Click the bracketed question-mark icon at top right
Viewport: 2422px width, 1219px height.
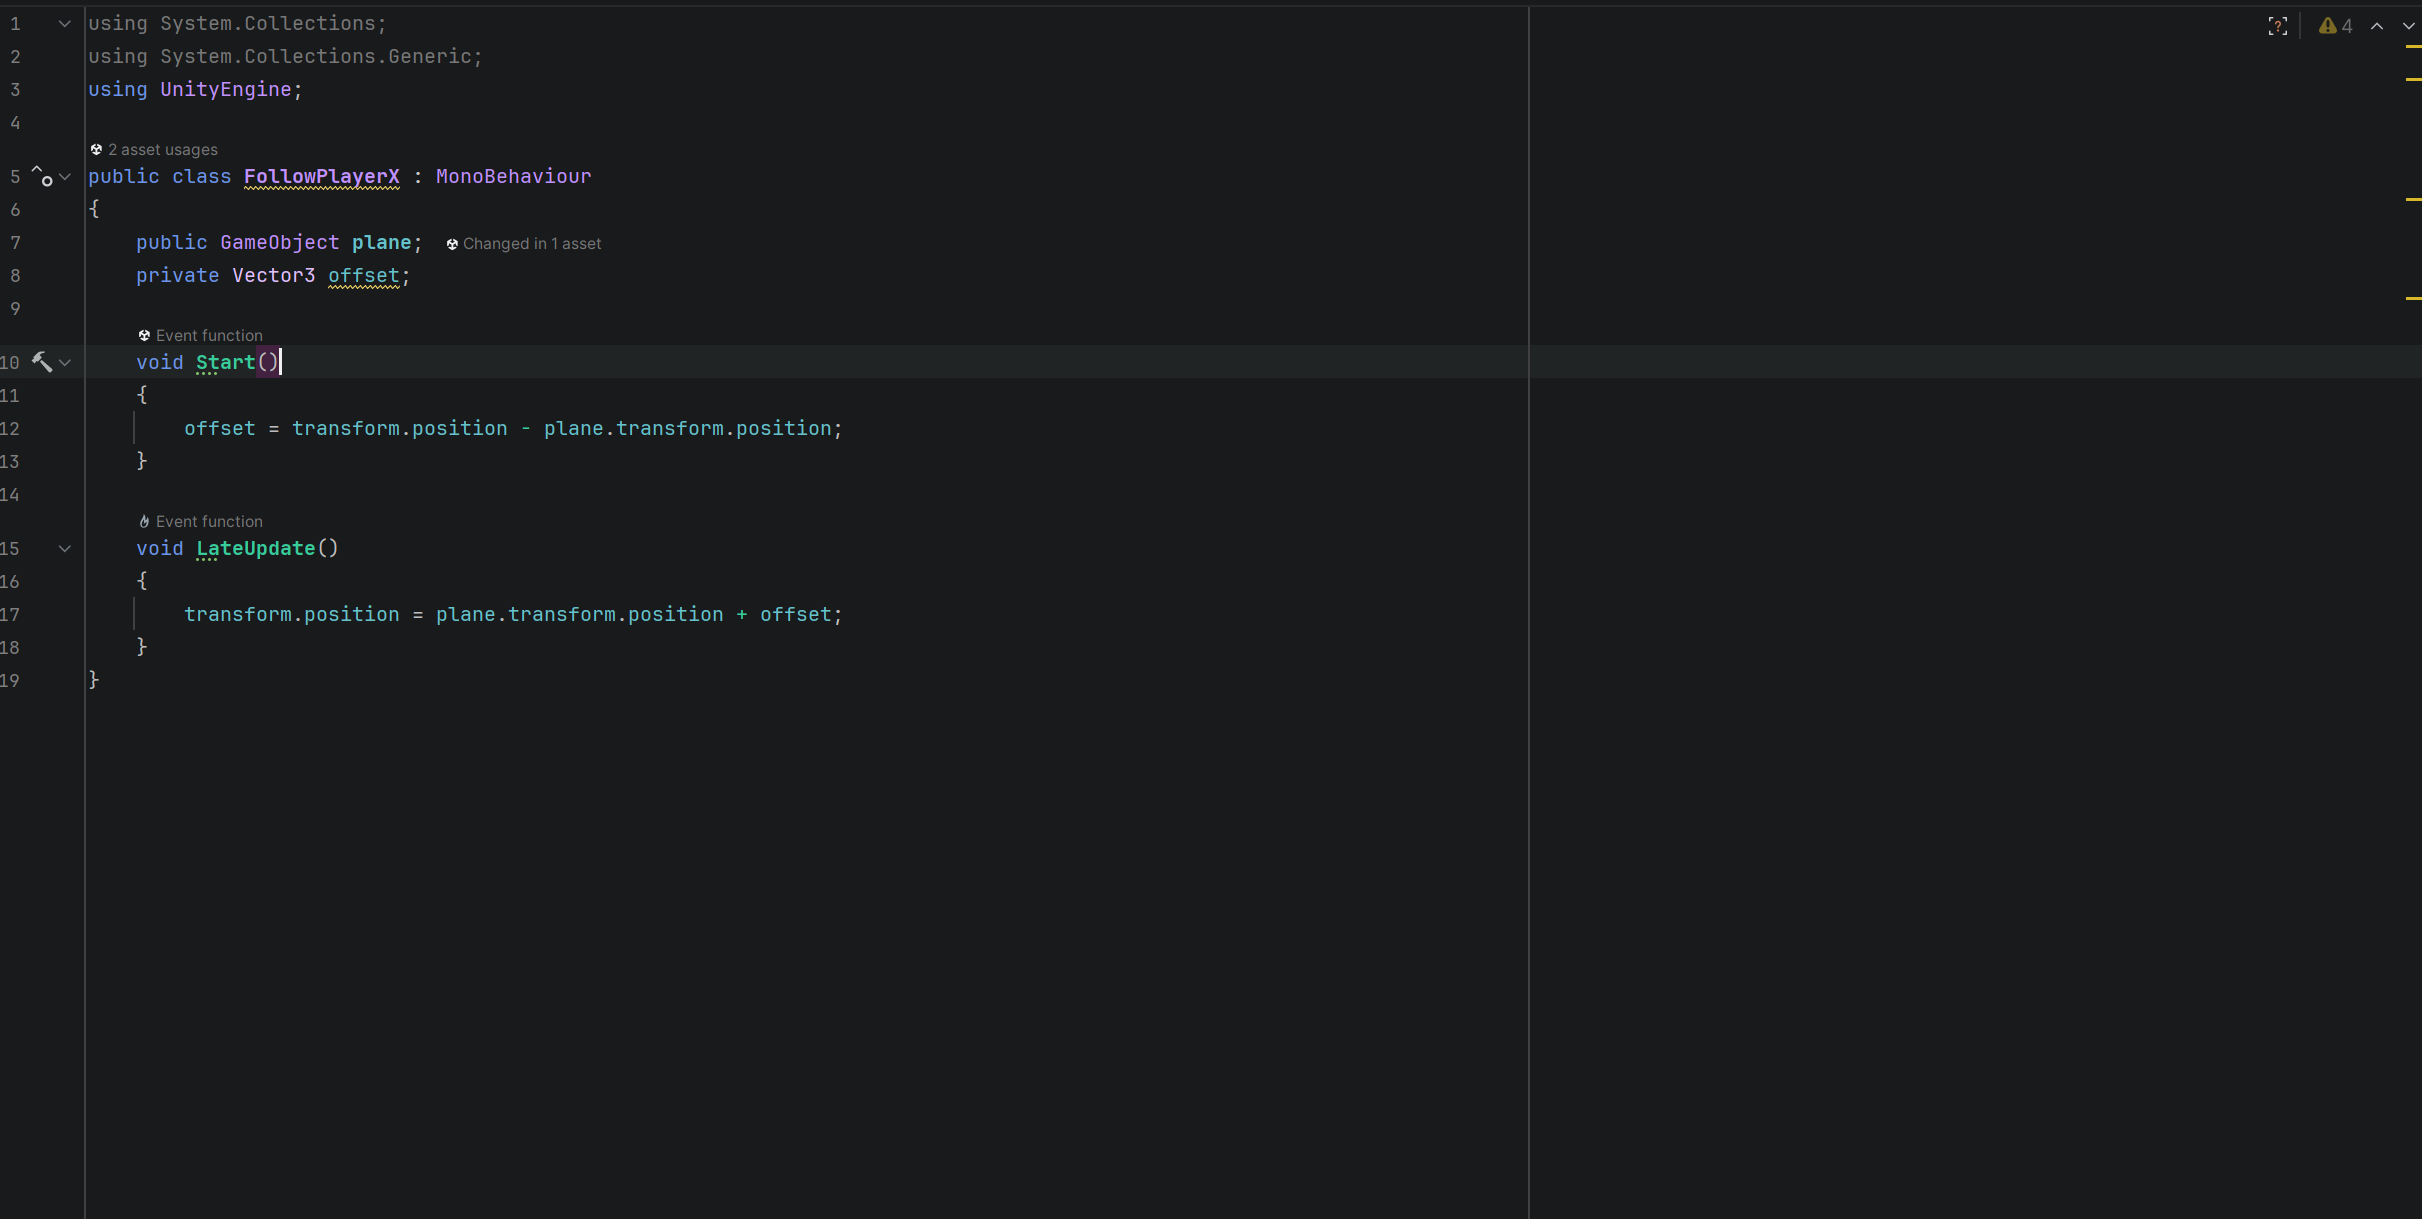tap(2277, 27)
